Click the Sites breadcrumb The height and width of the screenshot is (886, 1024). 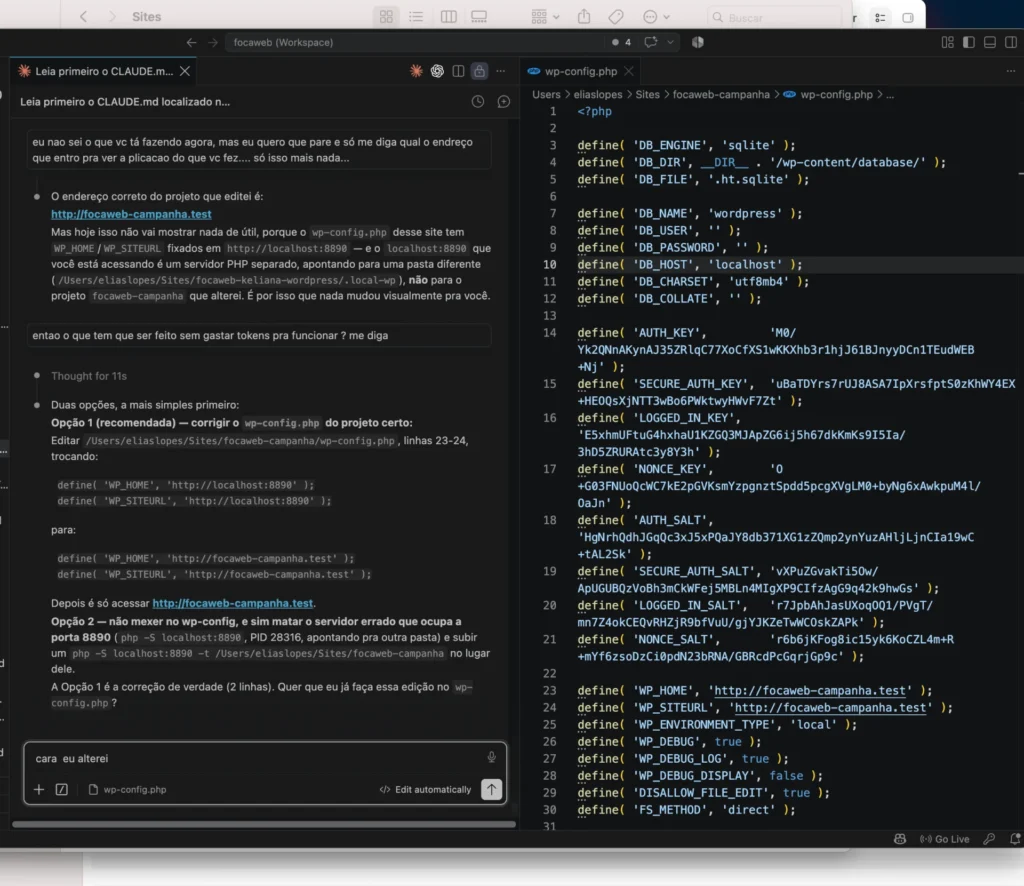(647, 95)
